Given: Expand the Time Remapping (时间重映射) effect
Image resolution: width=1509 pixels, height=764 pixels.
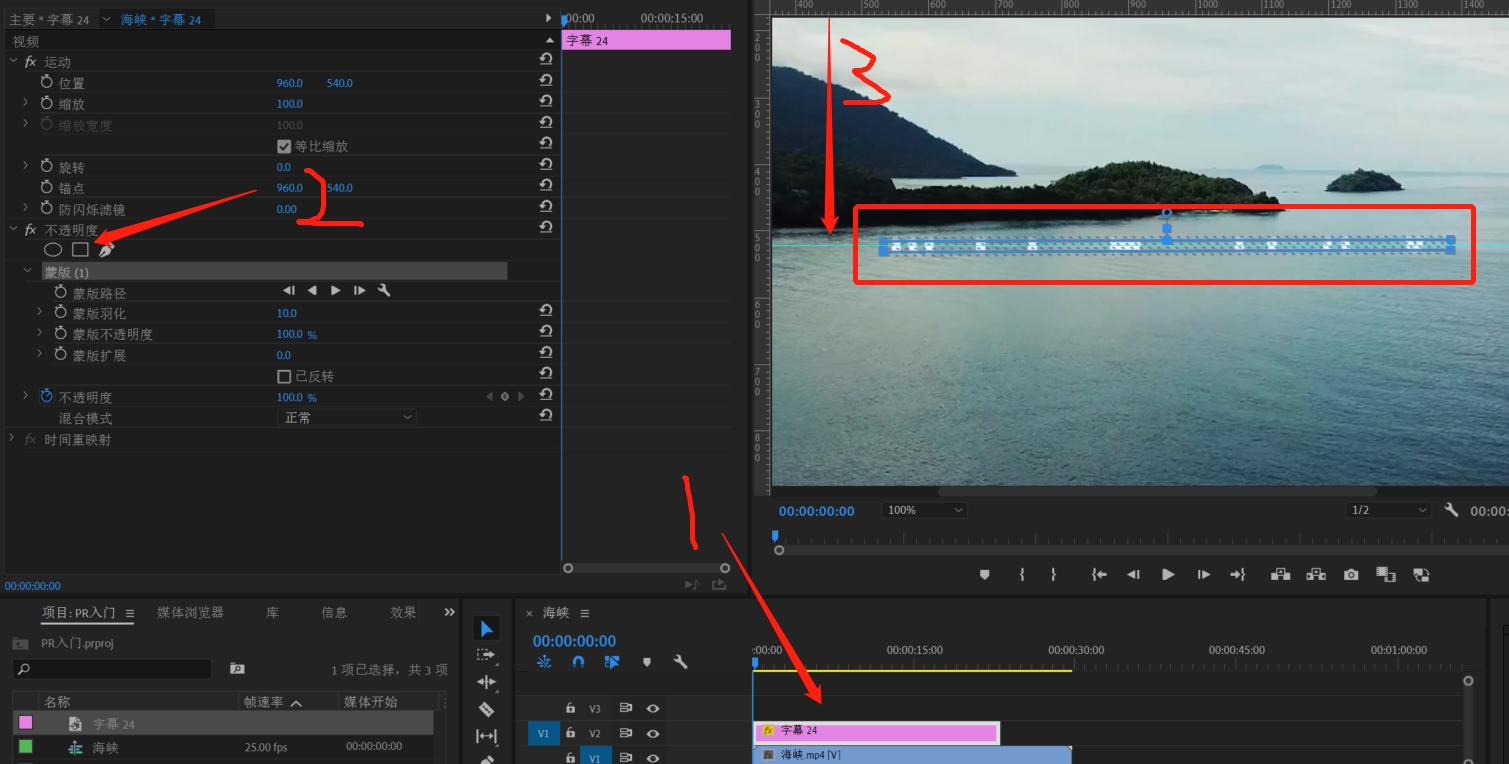Looking at the screenshot, I should pyautogui.click(x=13, y=439).
